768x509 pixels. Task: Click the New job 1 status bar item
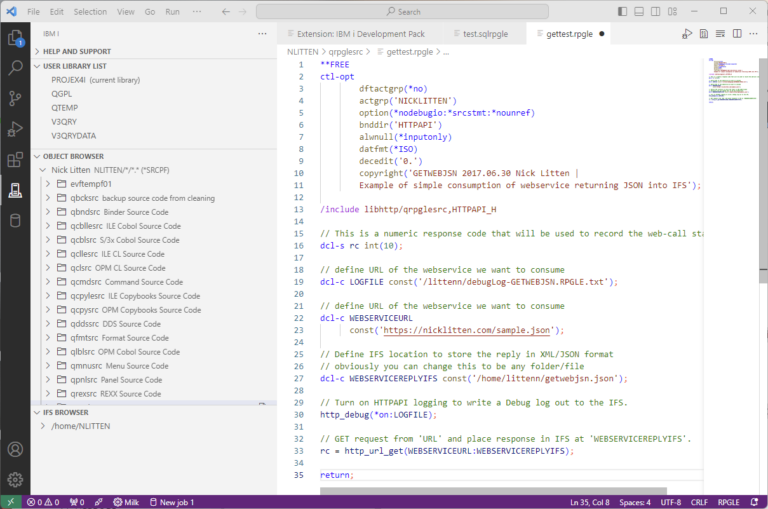pos(172,502)
